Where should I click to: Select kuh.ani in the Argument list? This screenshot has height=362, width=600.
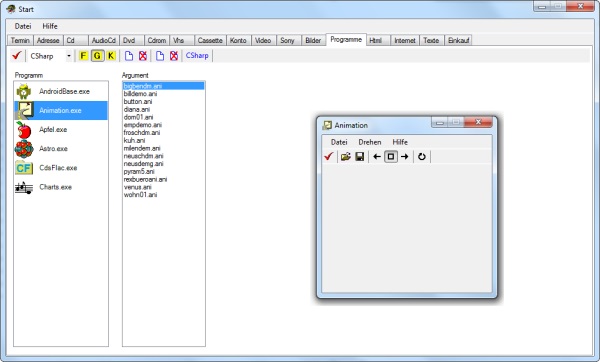coord(163,140)
